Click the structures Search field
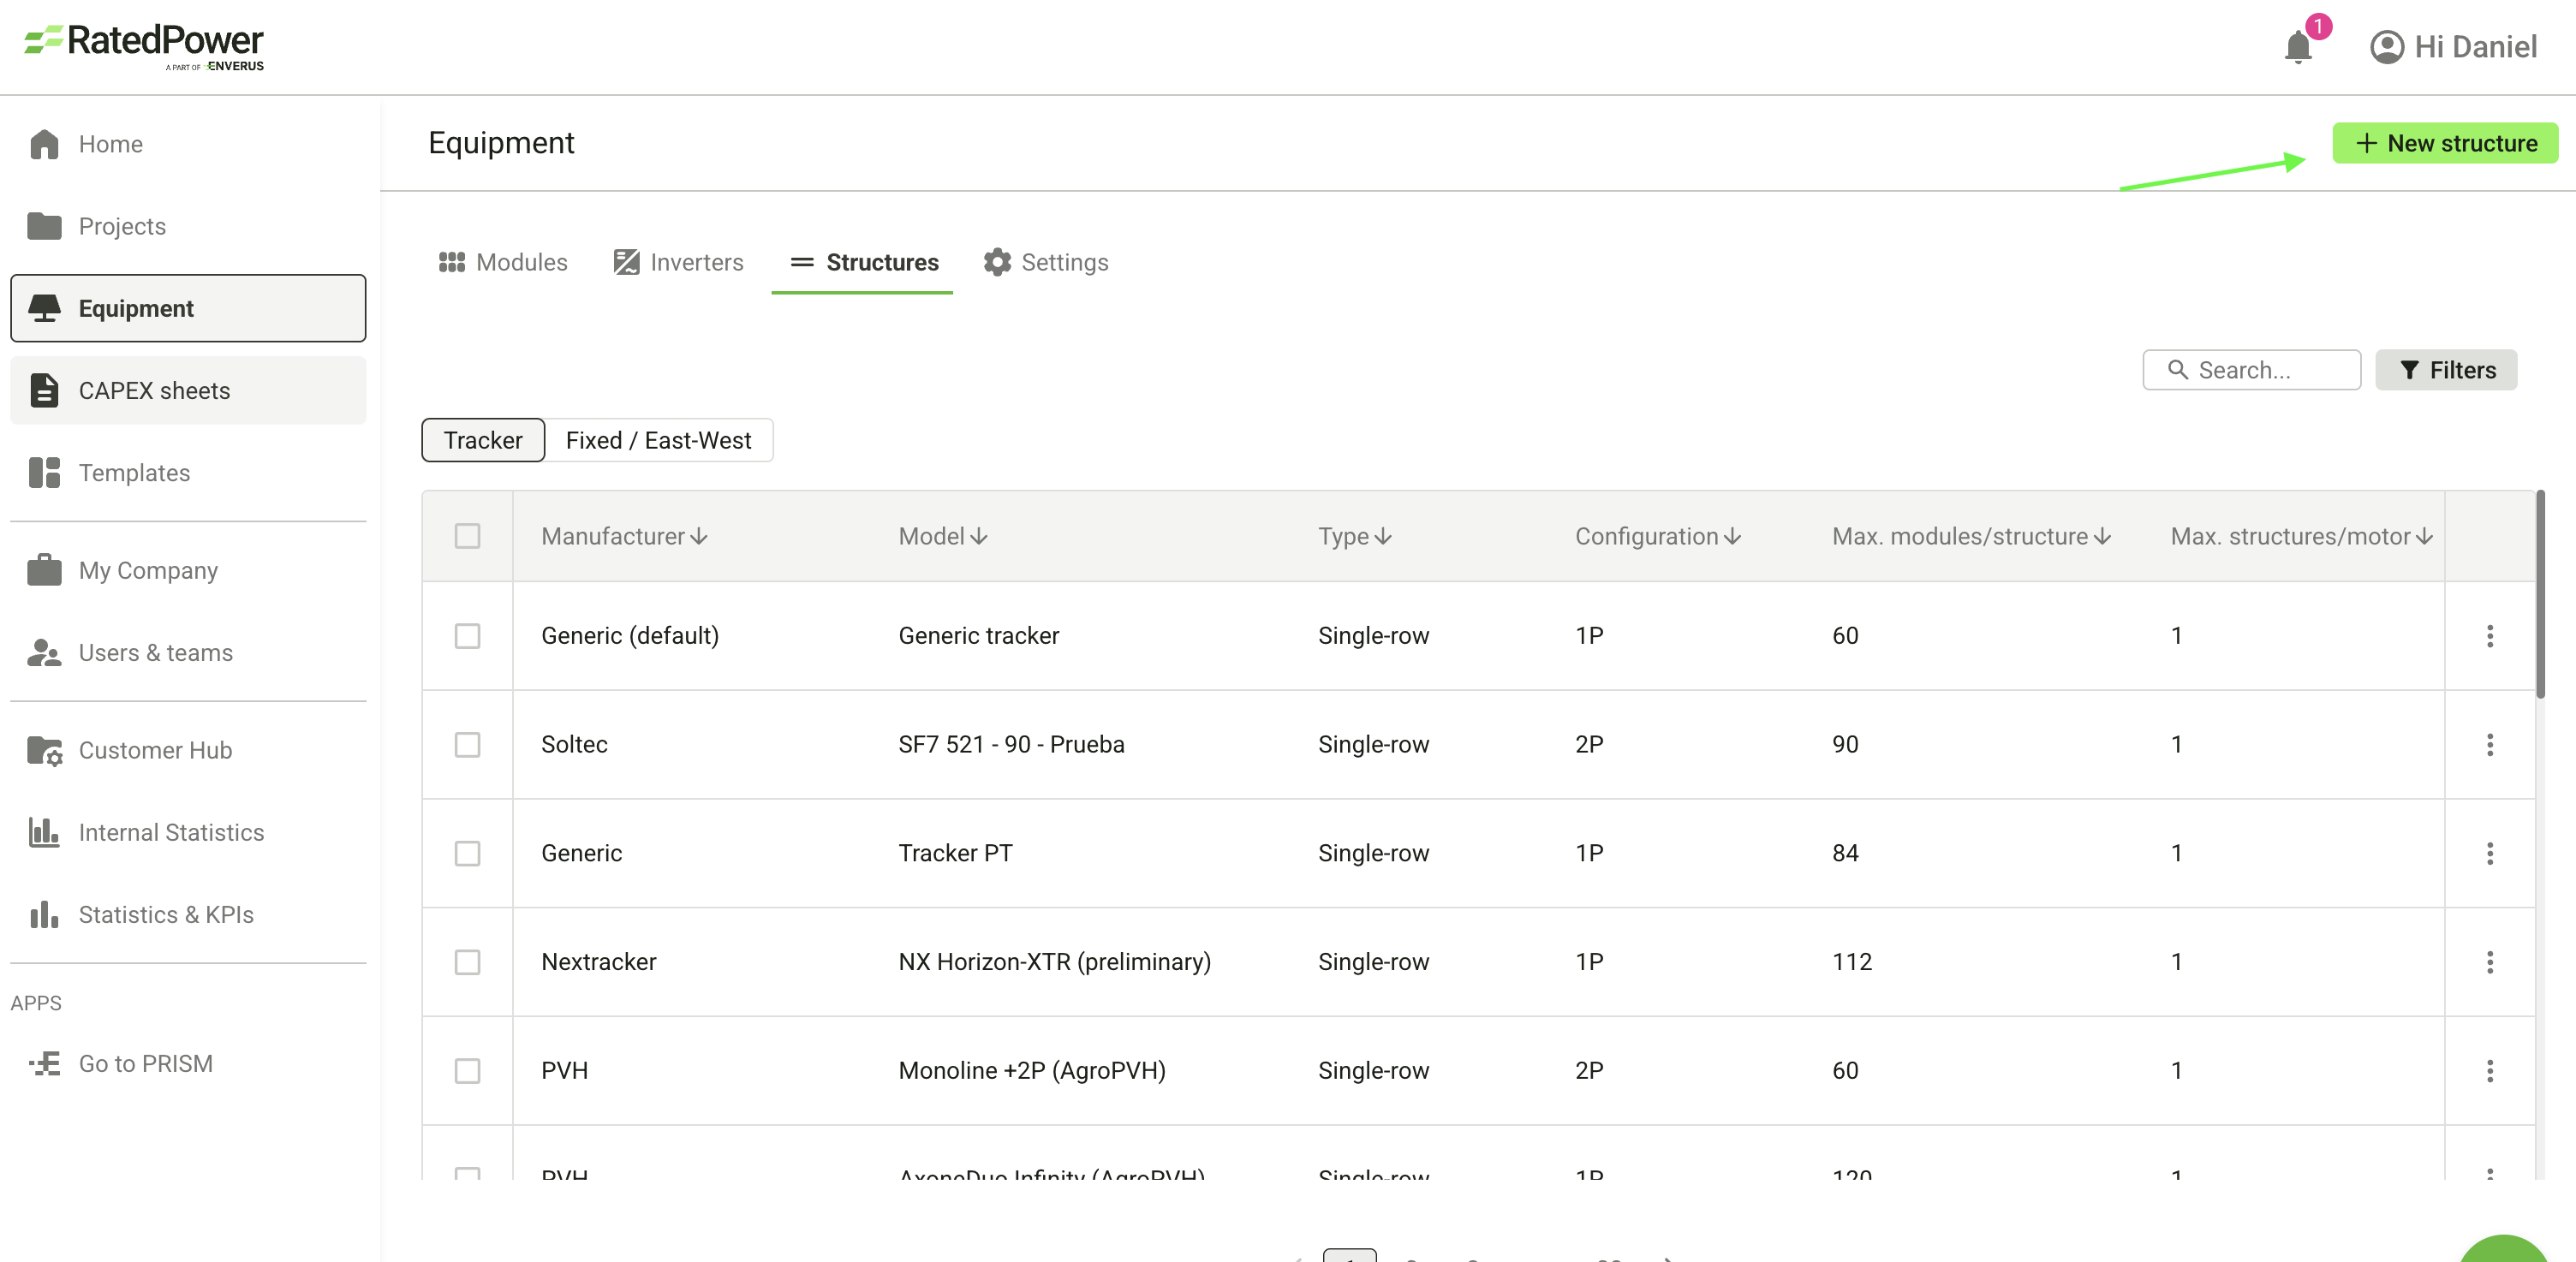Screen dimensions: 2576x1262 (x=2251, y=370)
